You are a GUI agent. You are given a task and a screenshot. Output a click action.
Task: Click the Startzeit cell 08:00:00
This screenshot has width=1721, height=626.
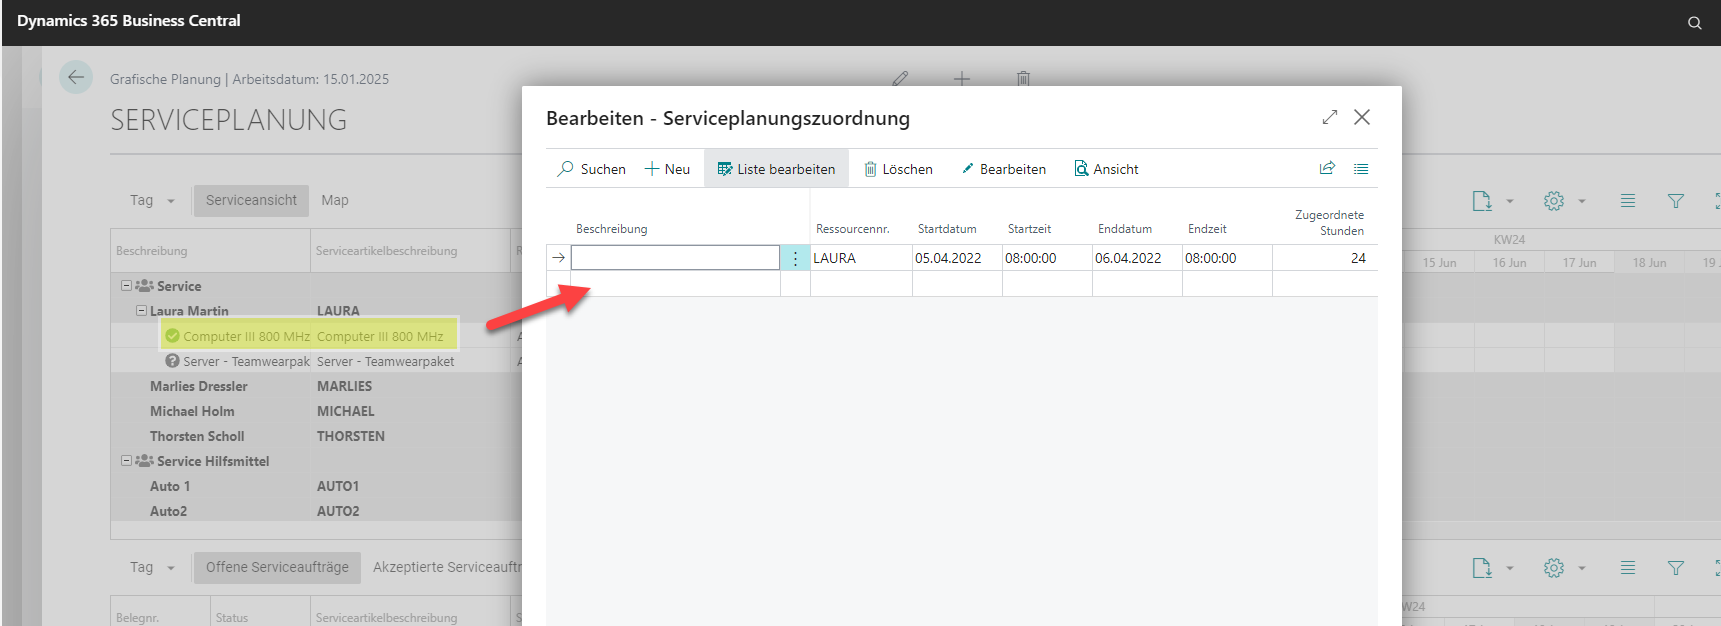(1047, 258)
